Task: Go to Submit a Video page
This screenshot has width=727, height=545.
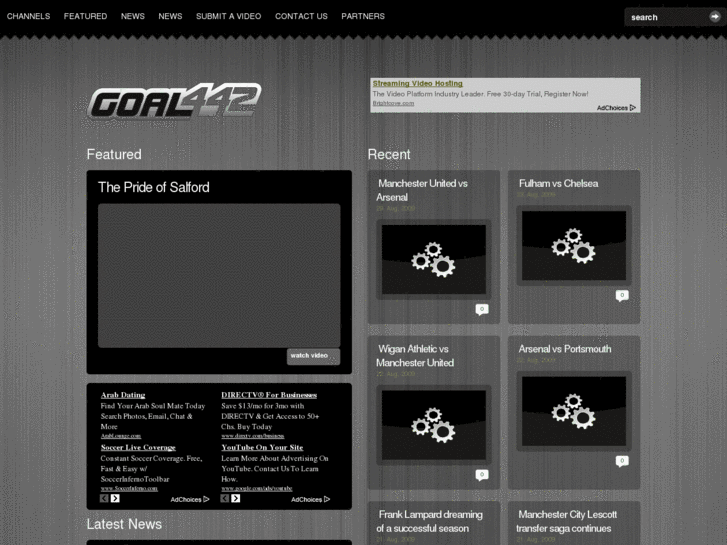Action: pos(229,16)
